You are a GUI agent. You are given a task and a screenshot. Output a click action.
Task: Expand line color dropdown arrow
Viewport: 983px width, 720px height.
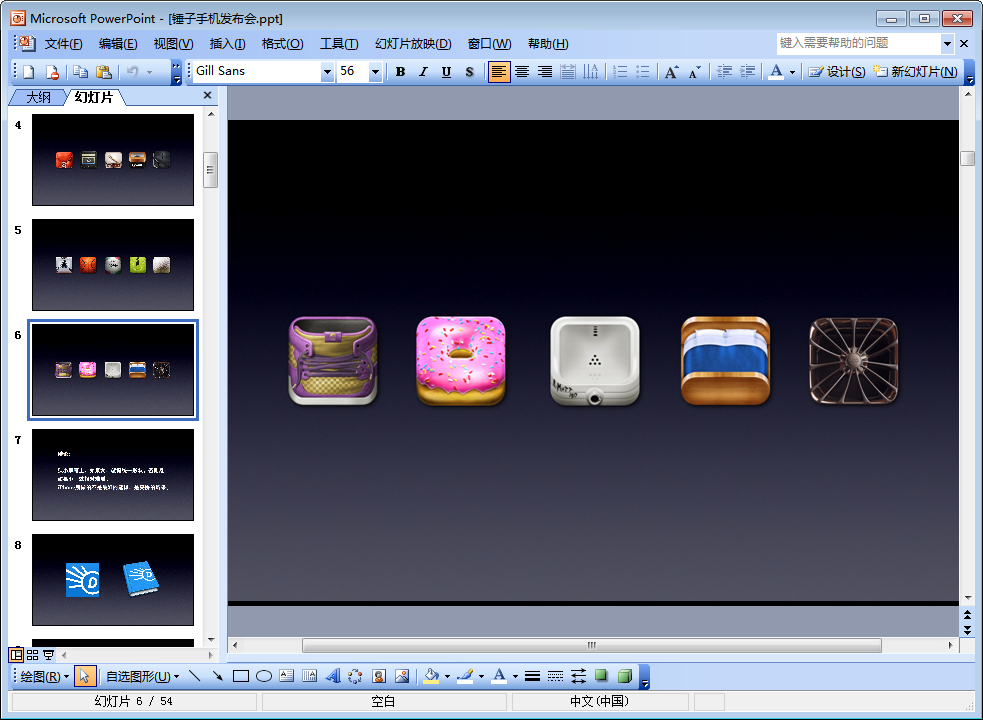click(481, 677)
